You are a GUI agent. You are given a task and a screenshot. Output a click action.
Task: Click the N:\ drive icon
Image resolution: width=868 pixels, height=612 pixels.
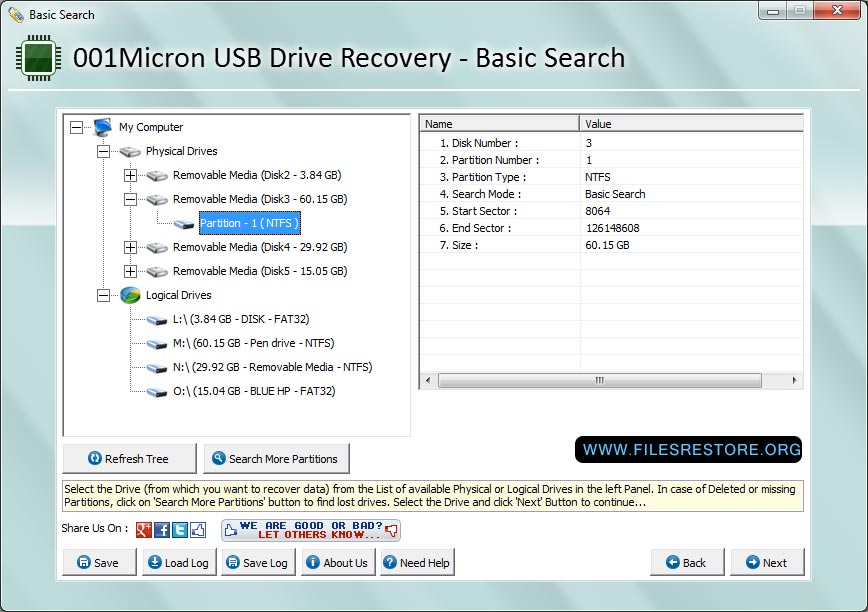coord(157,368)
